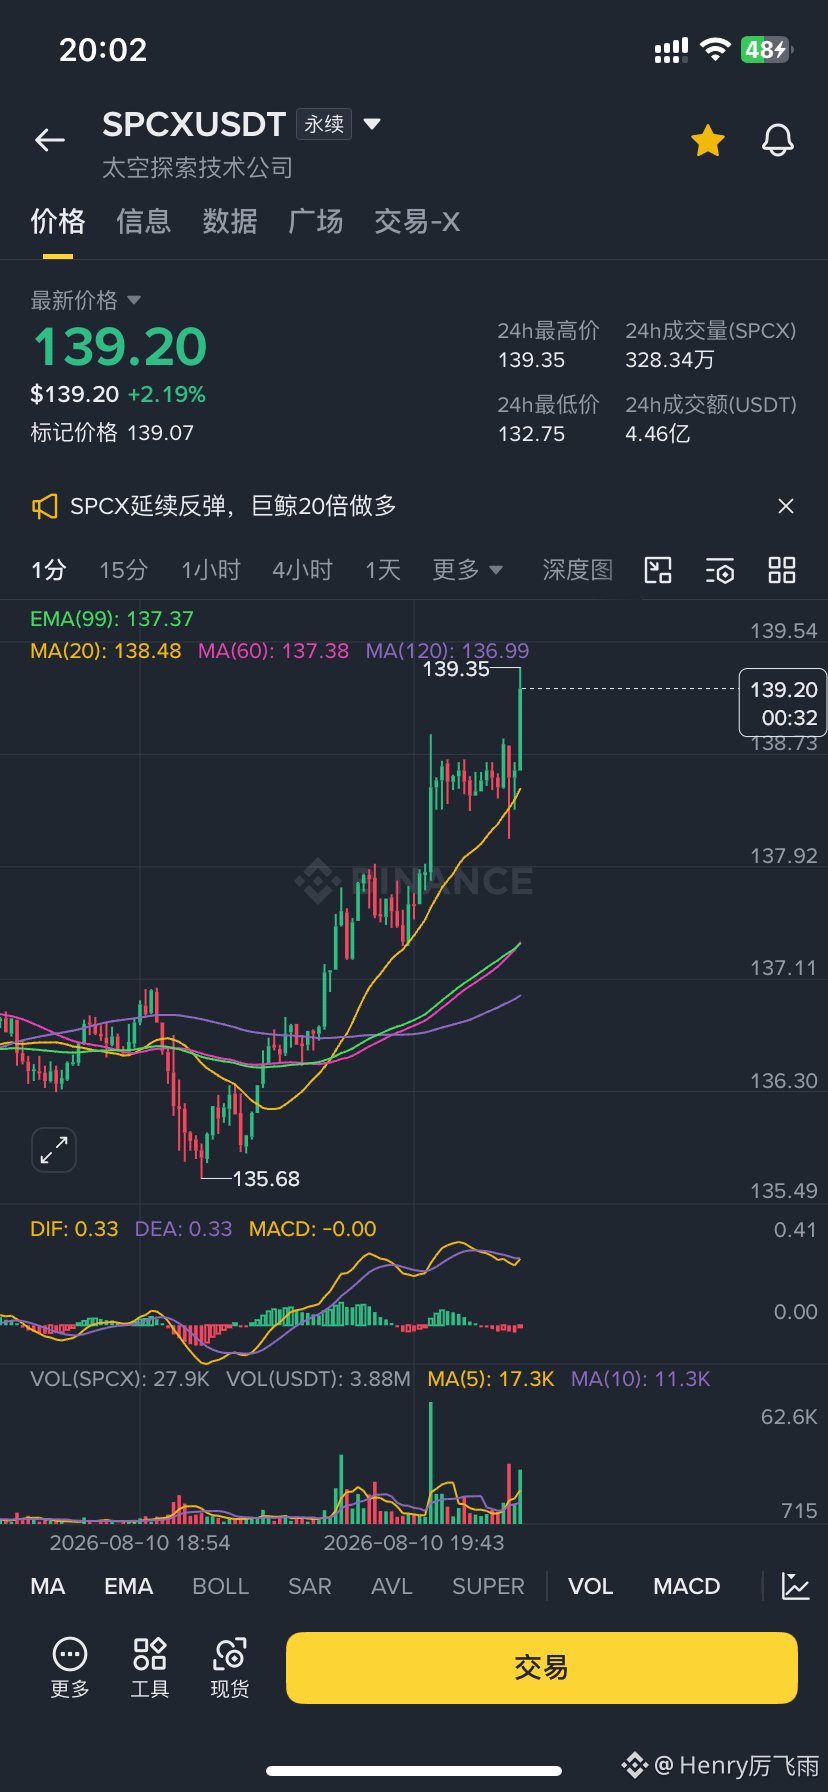Tap the DIF: 0.33 MACD label
828x1792 pixels.
[x=74, y=1229]
